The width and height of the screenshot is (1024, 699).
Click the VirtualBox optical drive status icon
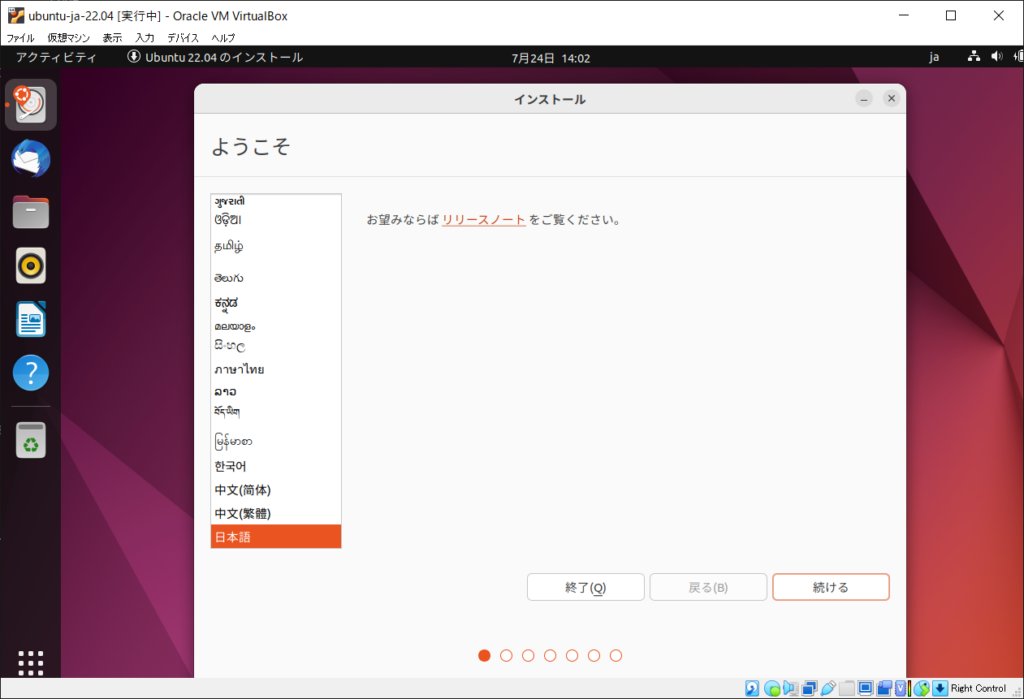[772, 688]
